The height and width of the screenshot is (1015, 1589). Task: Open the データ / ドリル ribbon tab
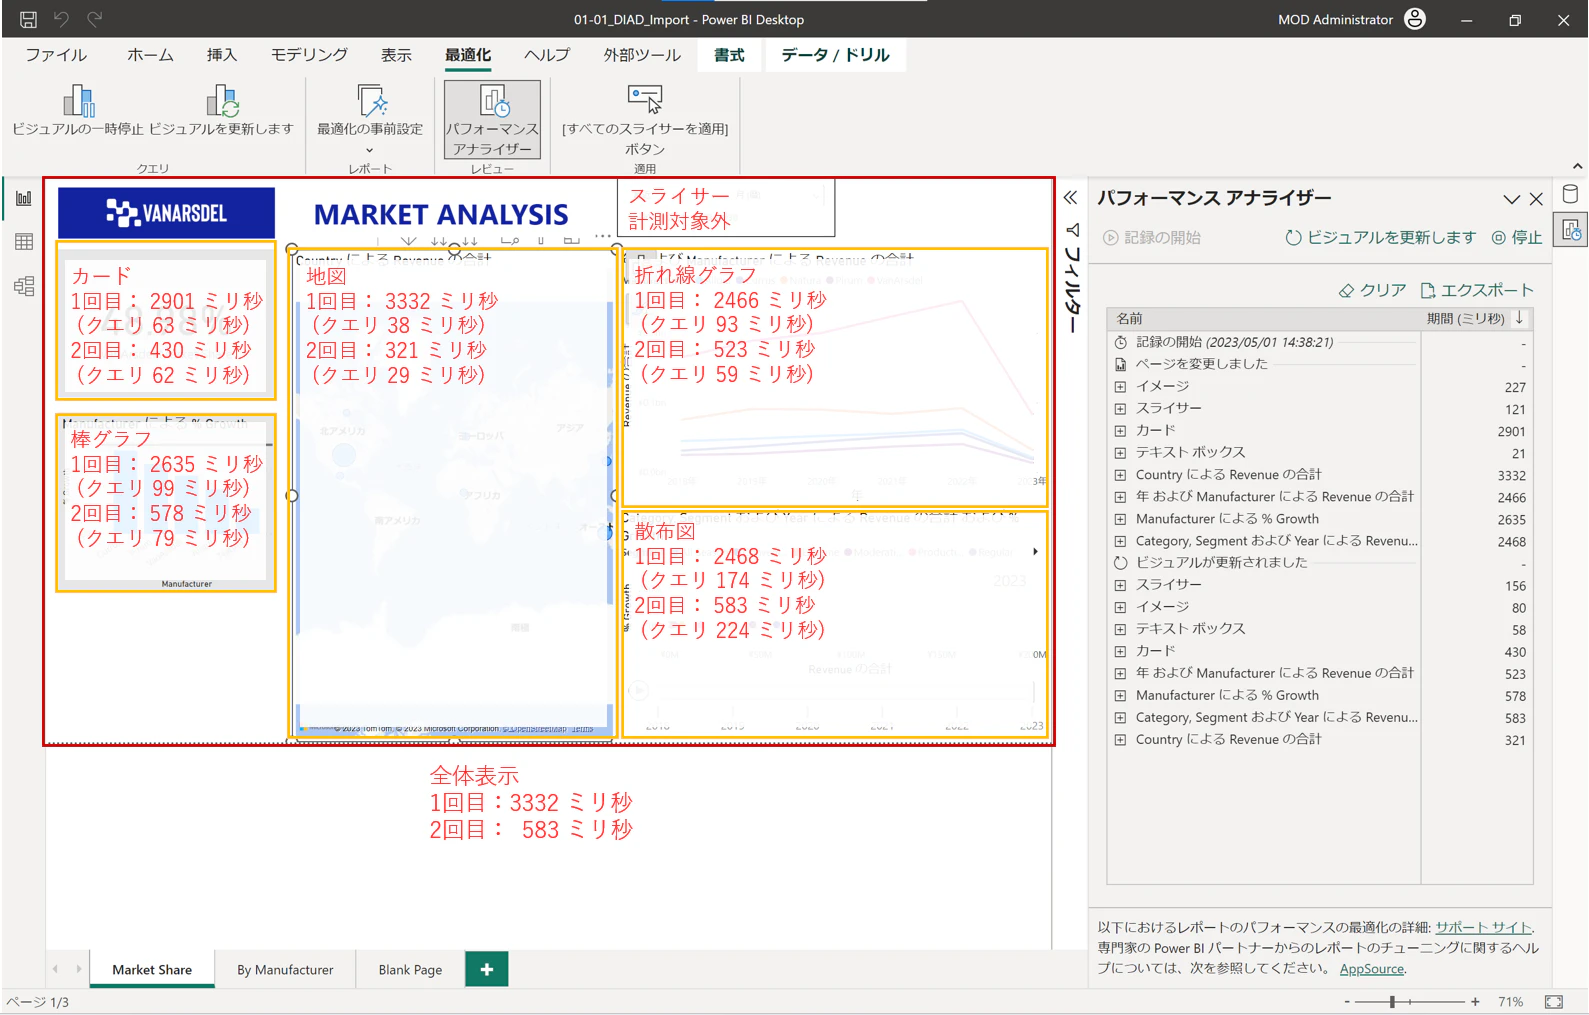pyautogui.click(x=835, y=55)
